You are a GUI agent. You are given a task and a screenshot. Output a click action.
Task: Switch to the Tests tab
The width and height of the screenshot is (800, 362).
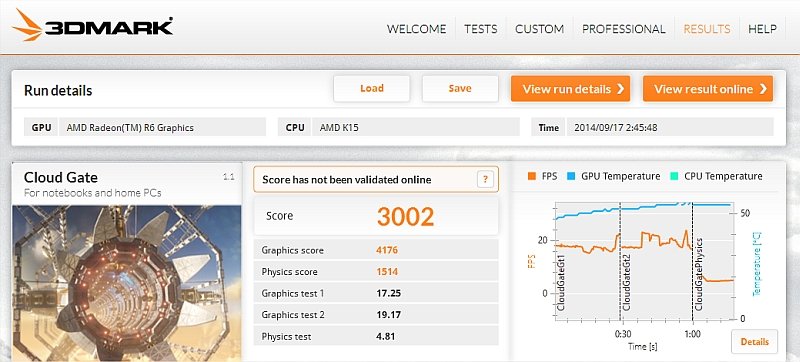pos(481,29)
